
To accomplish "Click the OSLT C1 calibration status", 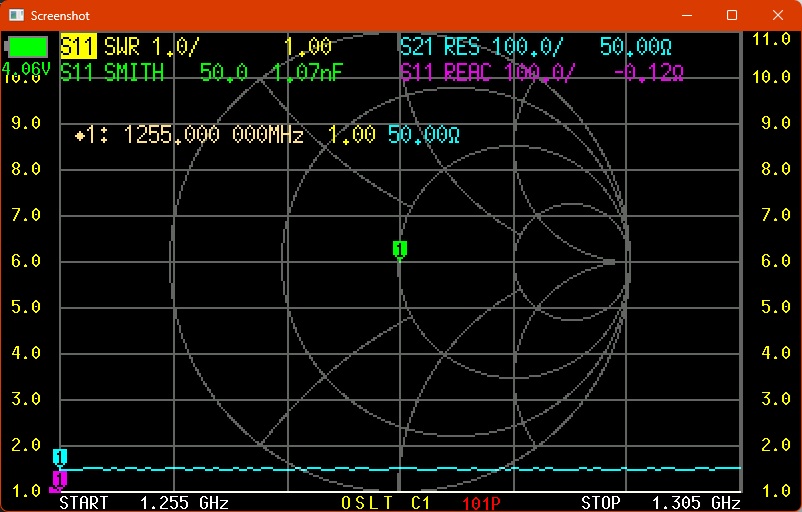I will [x=386, y=502].
